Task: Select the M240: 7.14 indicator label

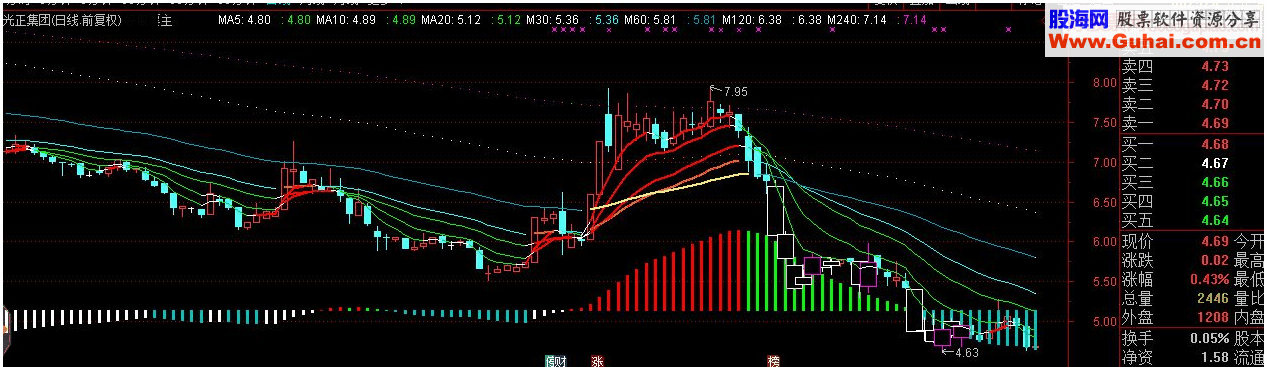Action: (x=857, y=20)
